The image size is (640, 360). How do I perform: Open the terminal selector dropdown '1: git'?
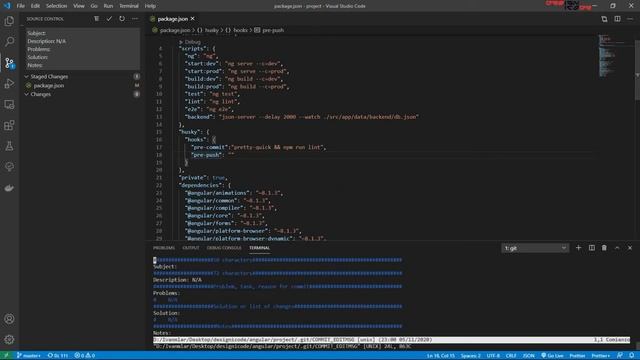tap(535, 248)
